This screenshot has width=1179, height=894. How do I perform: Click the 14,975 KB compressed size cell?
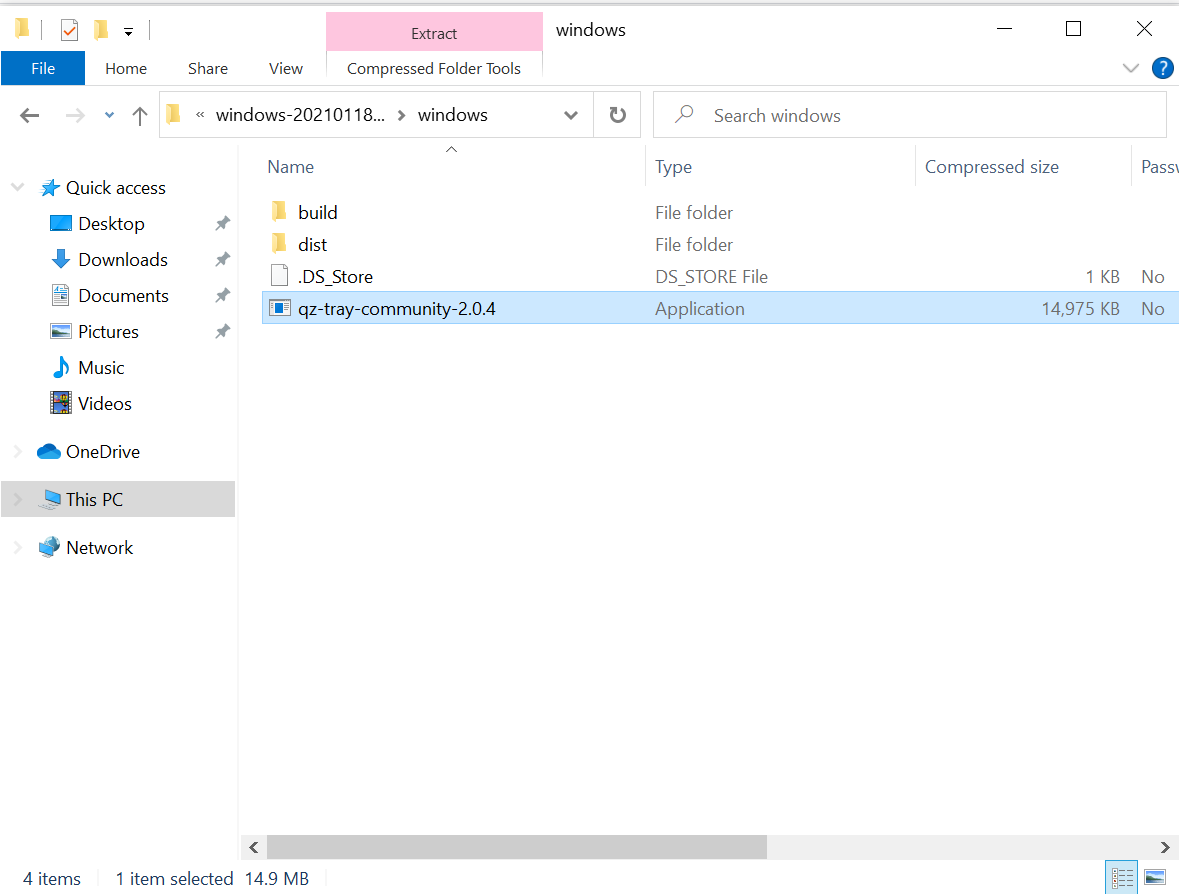1080,309
